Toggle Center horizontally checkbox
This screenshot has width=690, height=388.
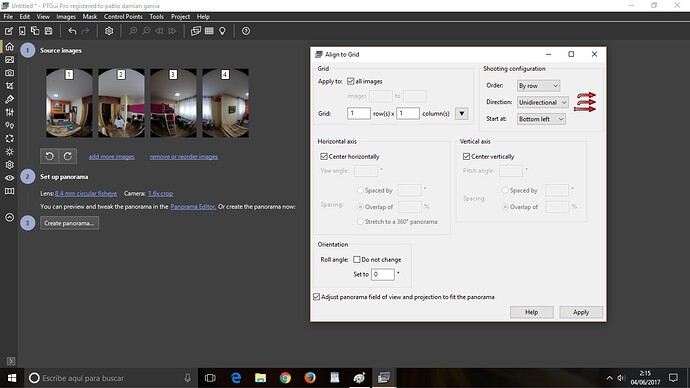(x=324, y=156)
